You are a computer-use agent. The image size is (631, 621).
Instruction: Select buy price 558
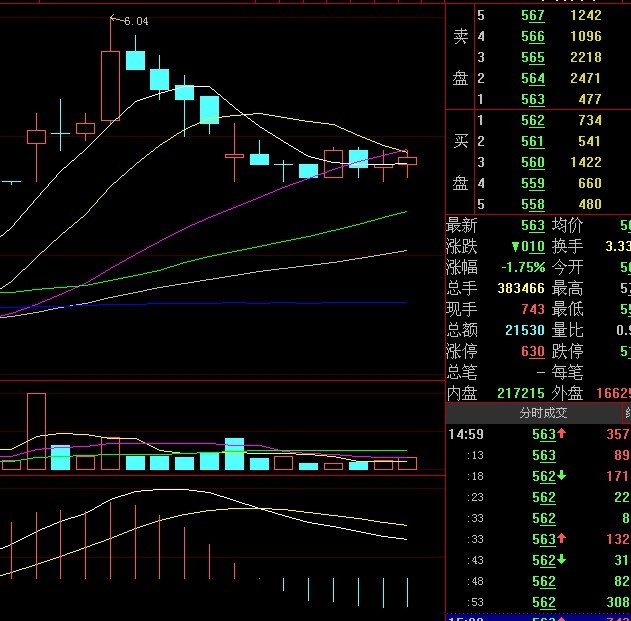[533, 204]
